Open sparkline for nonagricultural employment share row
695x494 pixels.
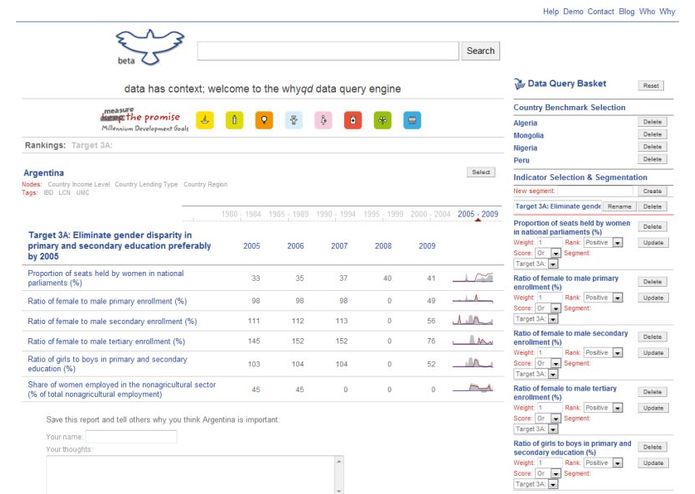[x=473, y=388]
